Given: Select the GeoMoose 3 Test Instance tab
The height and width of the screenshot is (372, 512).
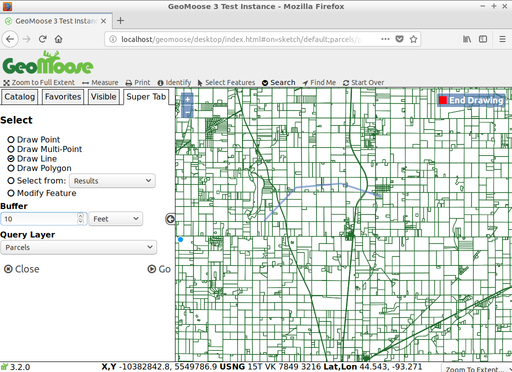Looking at the screenshot, I should point(56,21).
